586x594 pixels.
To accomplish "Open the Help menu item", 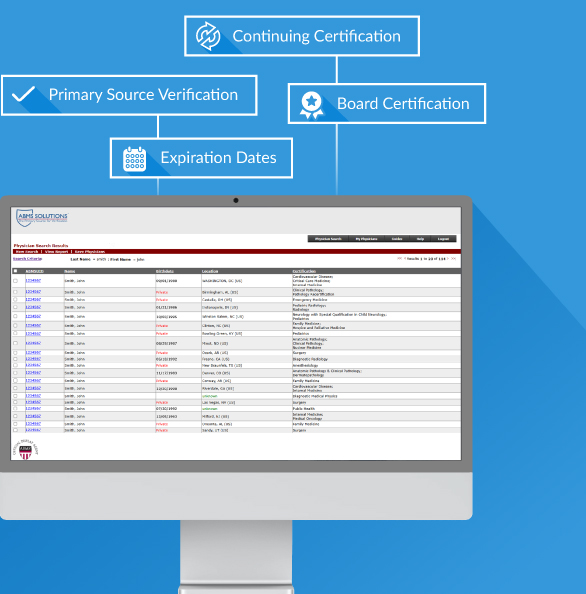I will 420,239.
